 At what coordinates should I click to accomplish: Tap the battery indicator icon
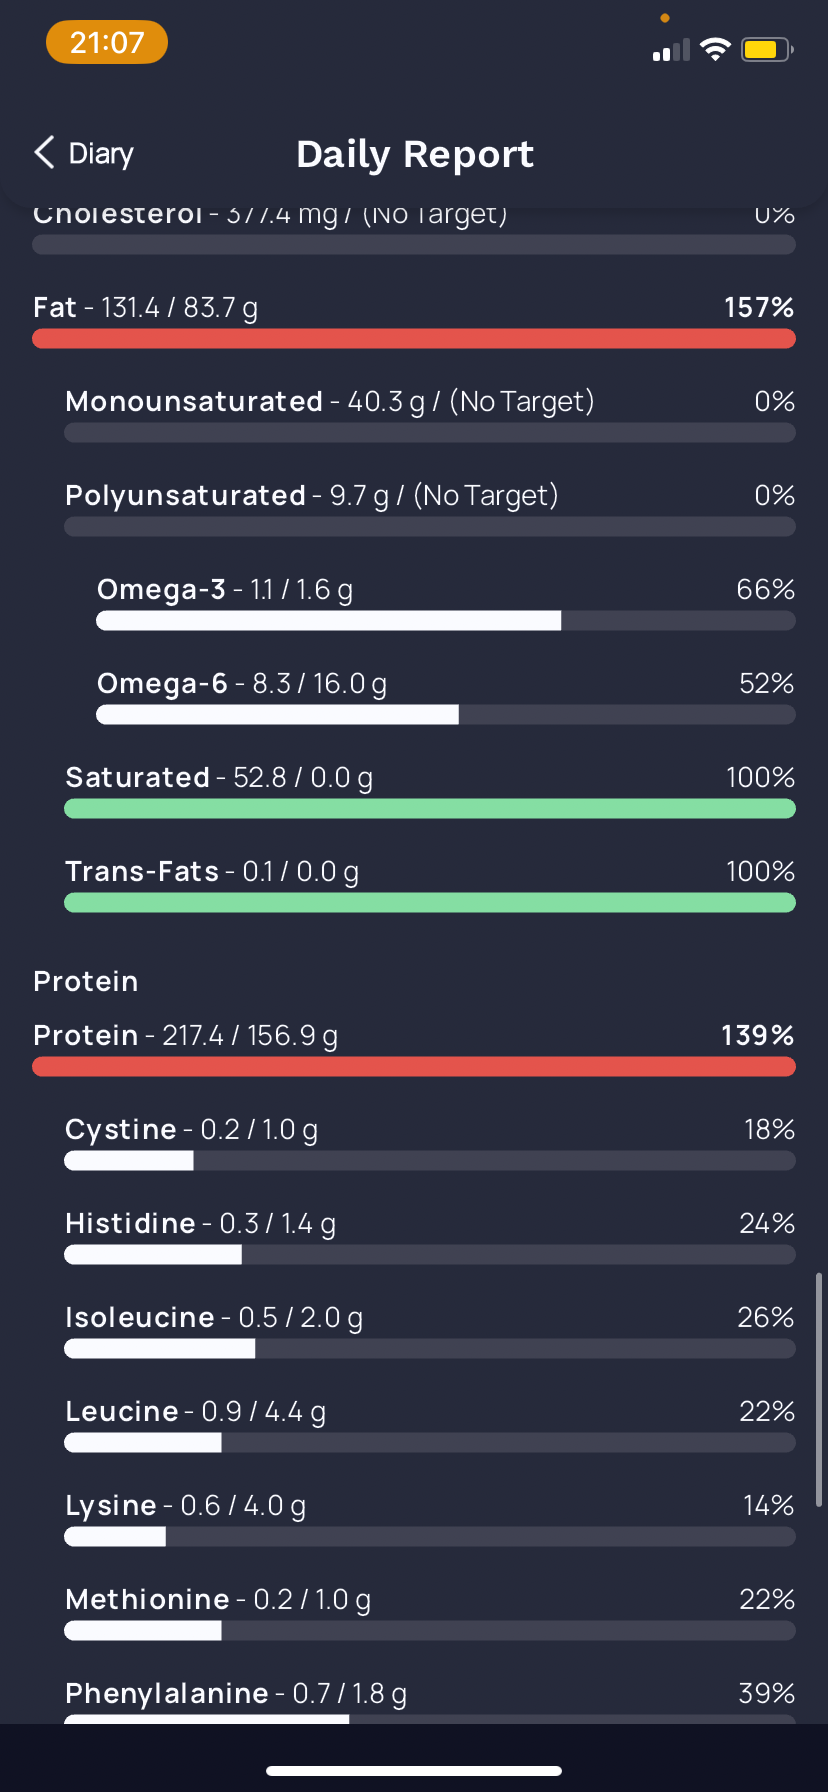766,49
